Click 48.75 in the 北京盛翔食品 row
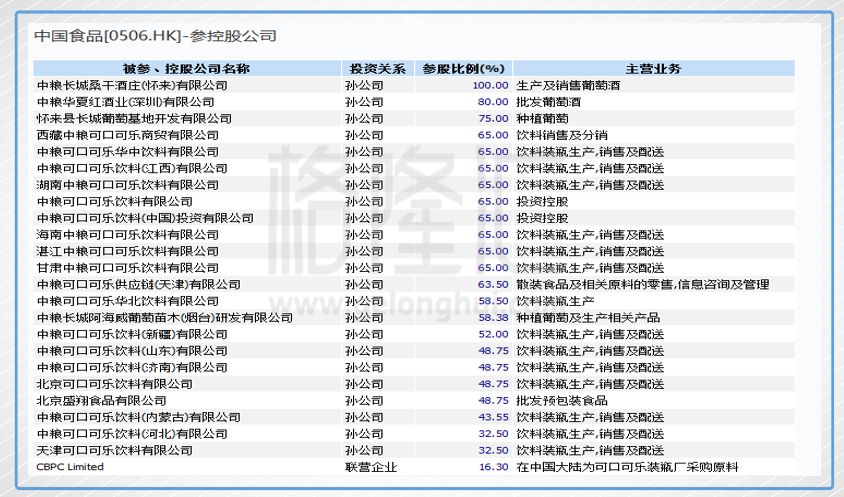The image size is (844, 497). 493,401
